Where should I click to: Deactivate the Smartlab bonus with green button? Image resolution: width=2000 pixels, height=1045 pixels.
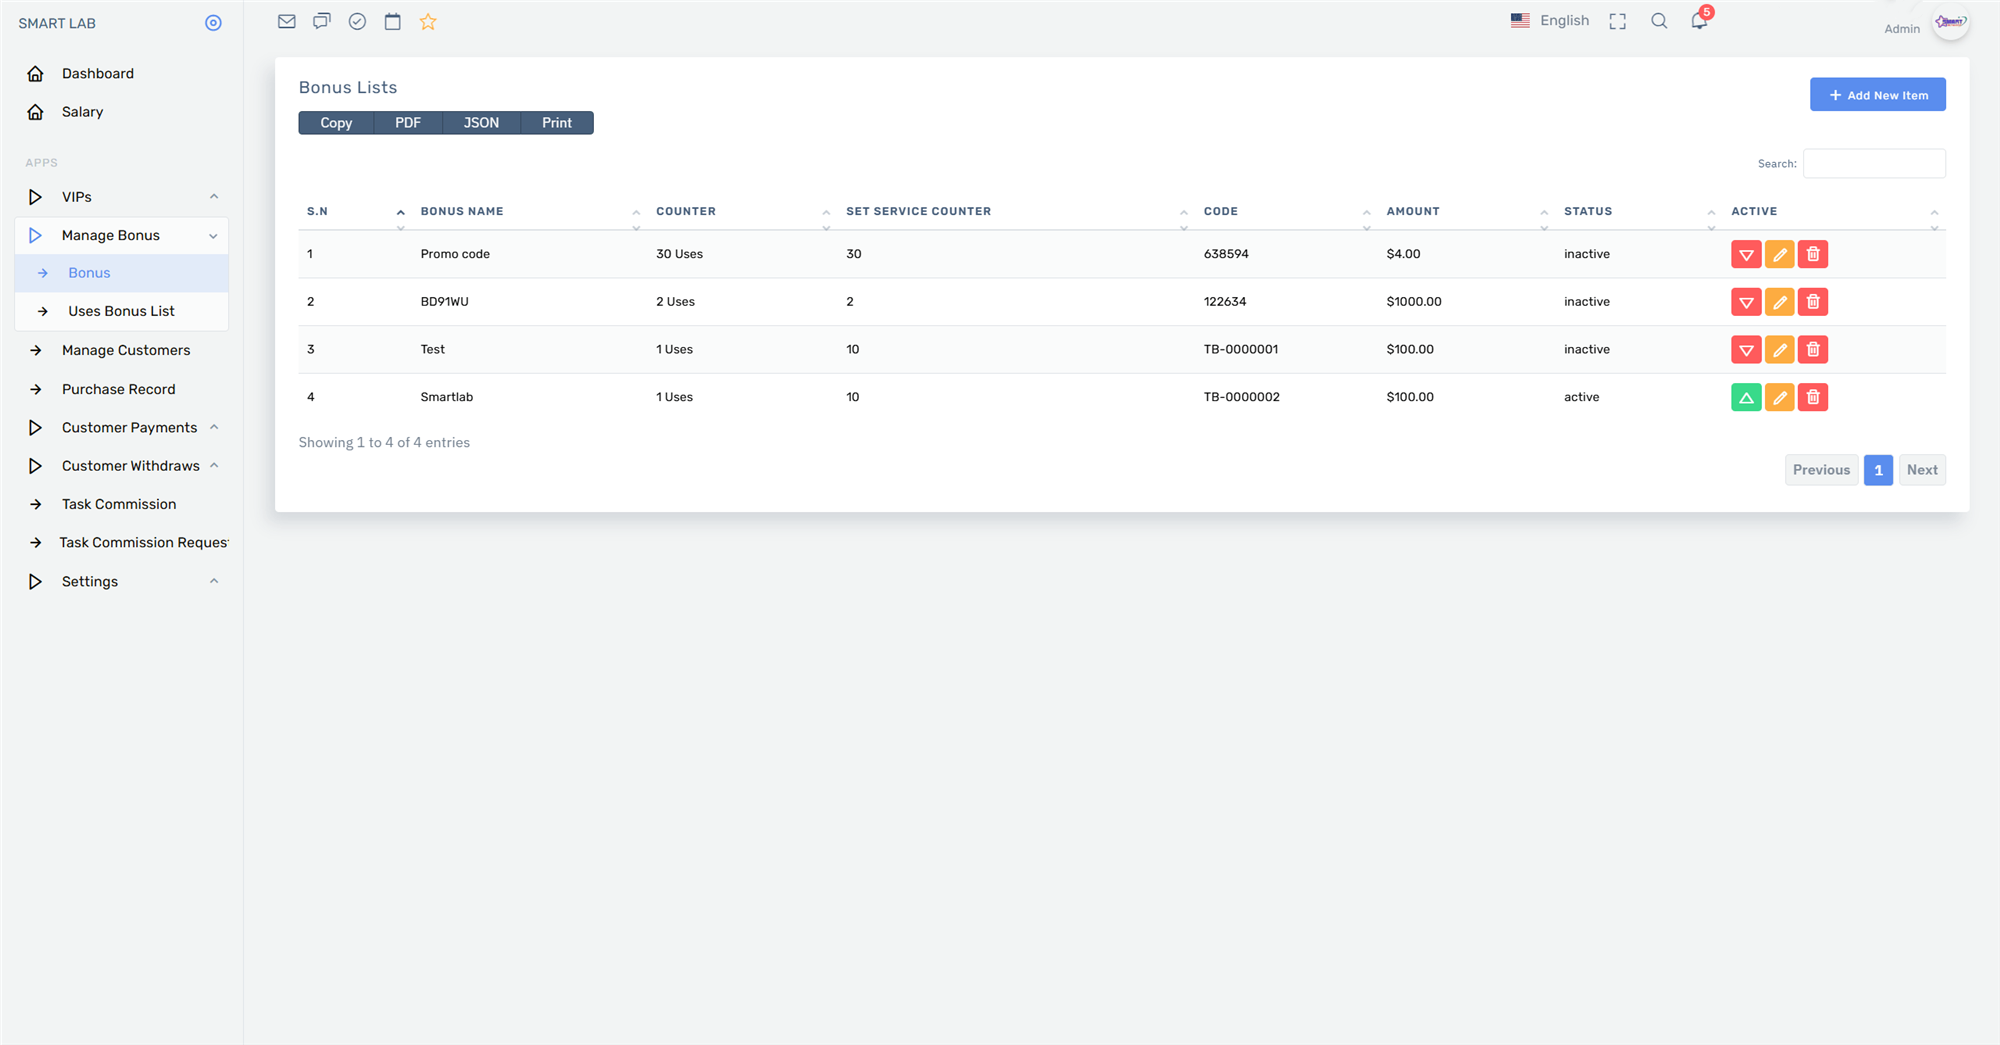tap(1746, 397)
